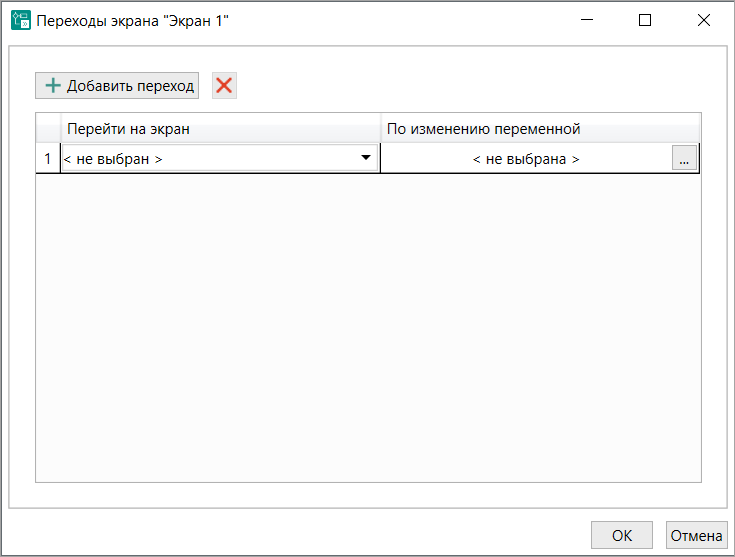Viewport: 735px width, 557px height.
Task: Maximize the transitions dialog window
Action: coord(645,20)
